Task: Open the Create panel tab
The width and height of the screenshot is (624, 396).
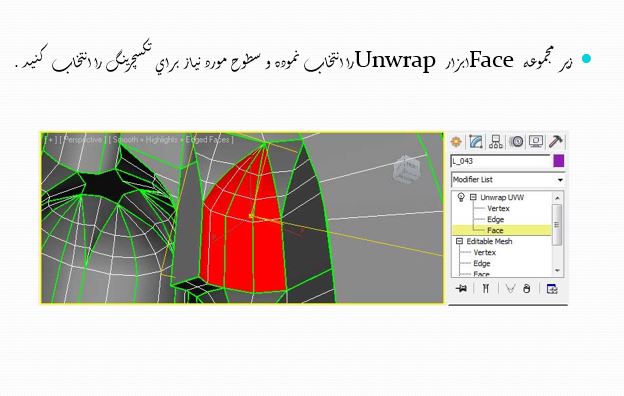Action: pos(456,142)
